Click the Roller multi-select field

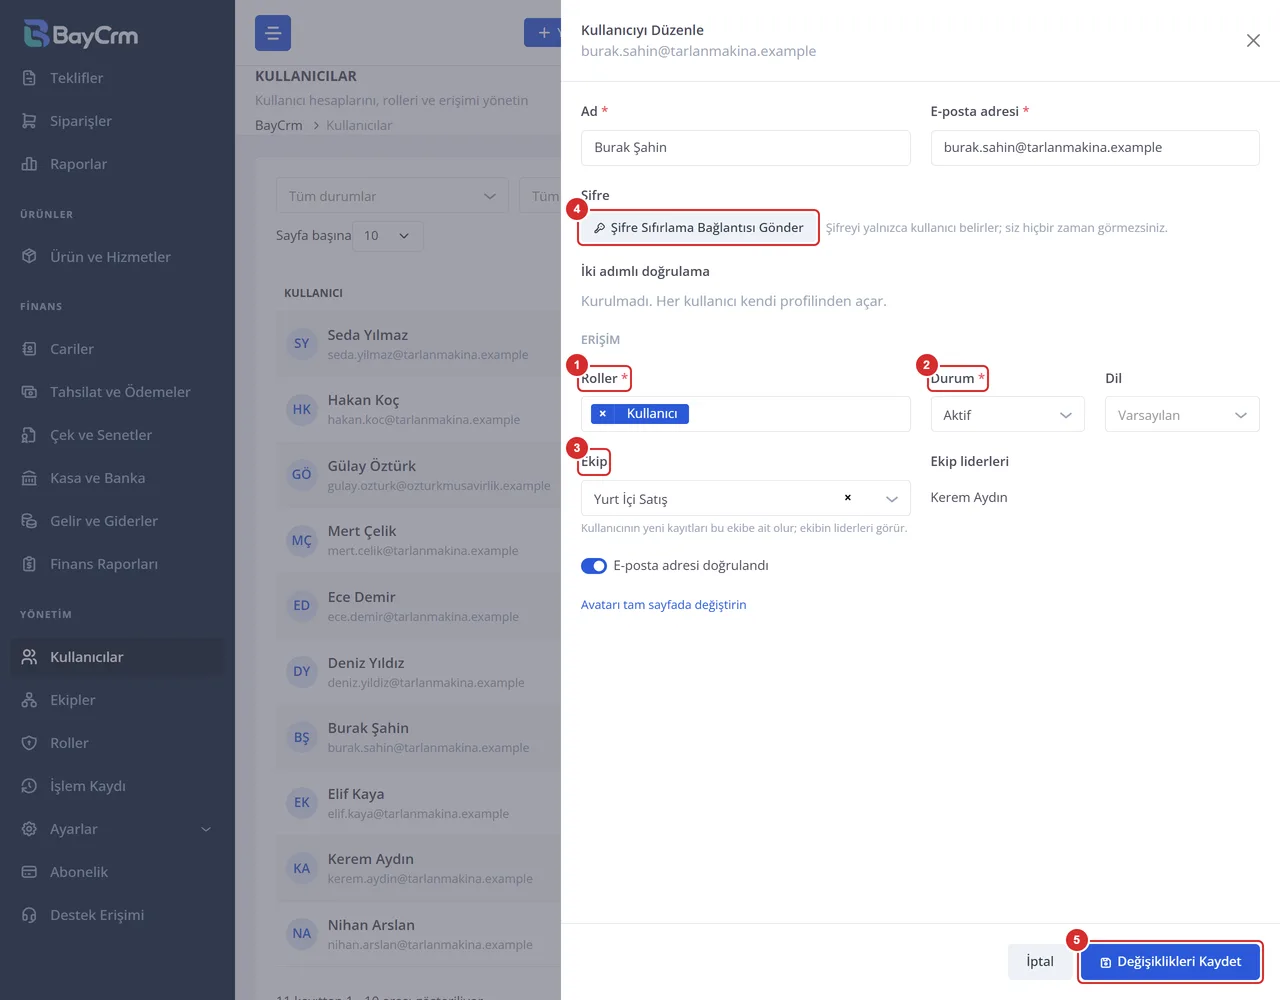[746, 414]
